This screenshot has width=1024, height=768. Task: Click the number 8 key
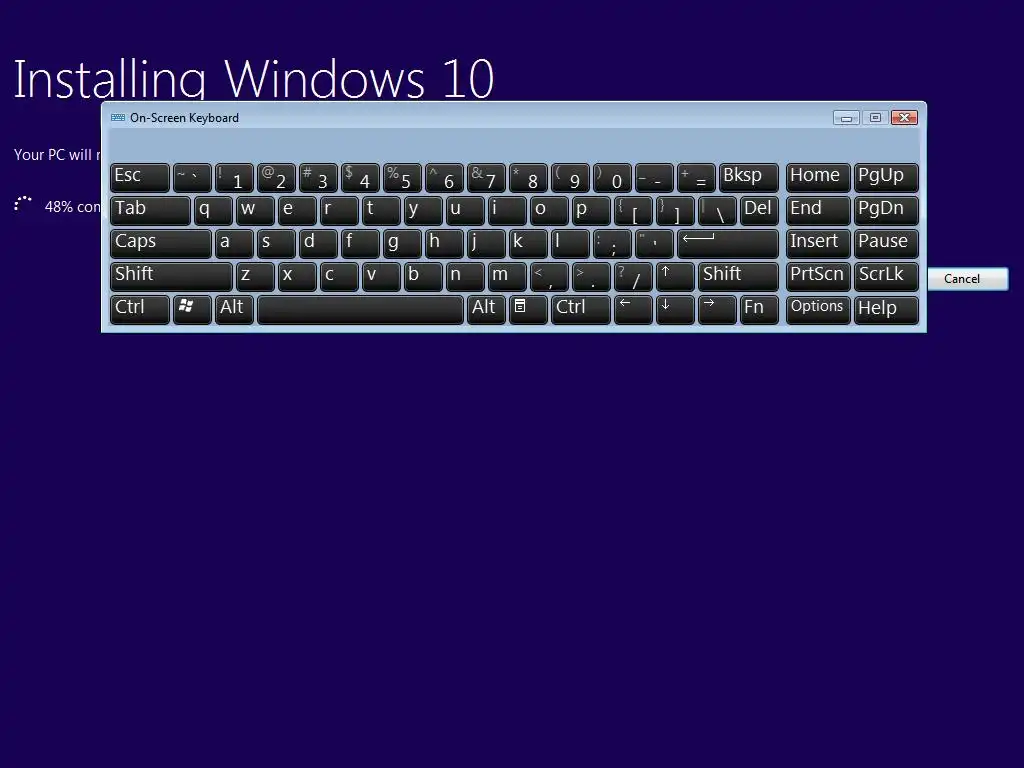[x=528, y=178]
